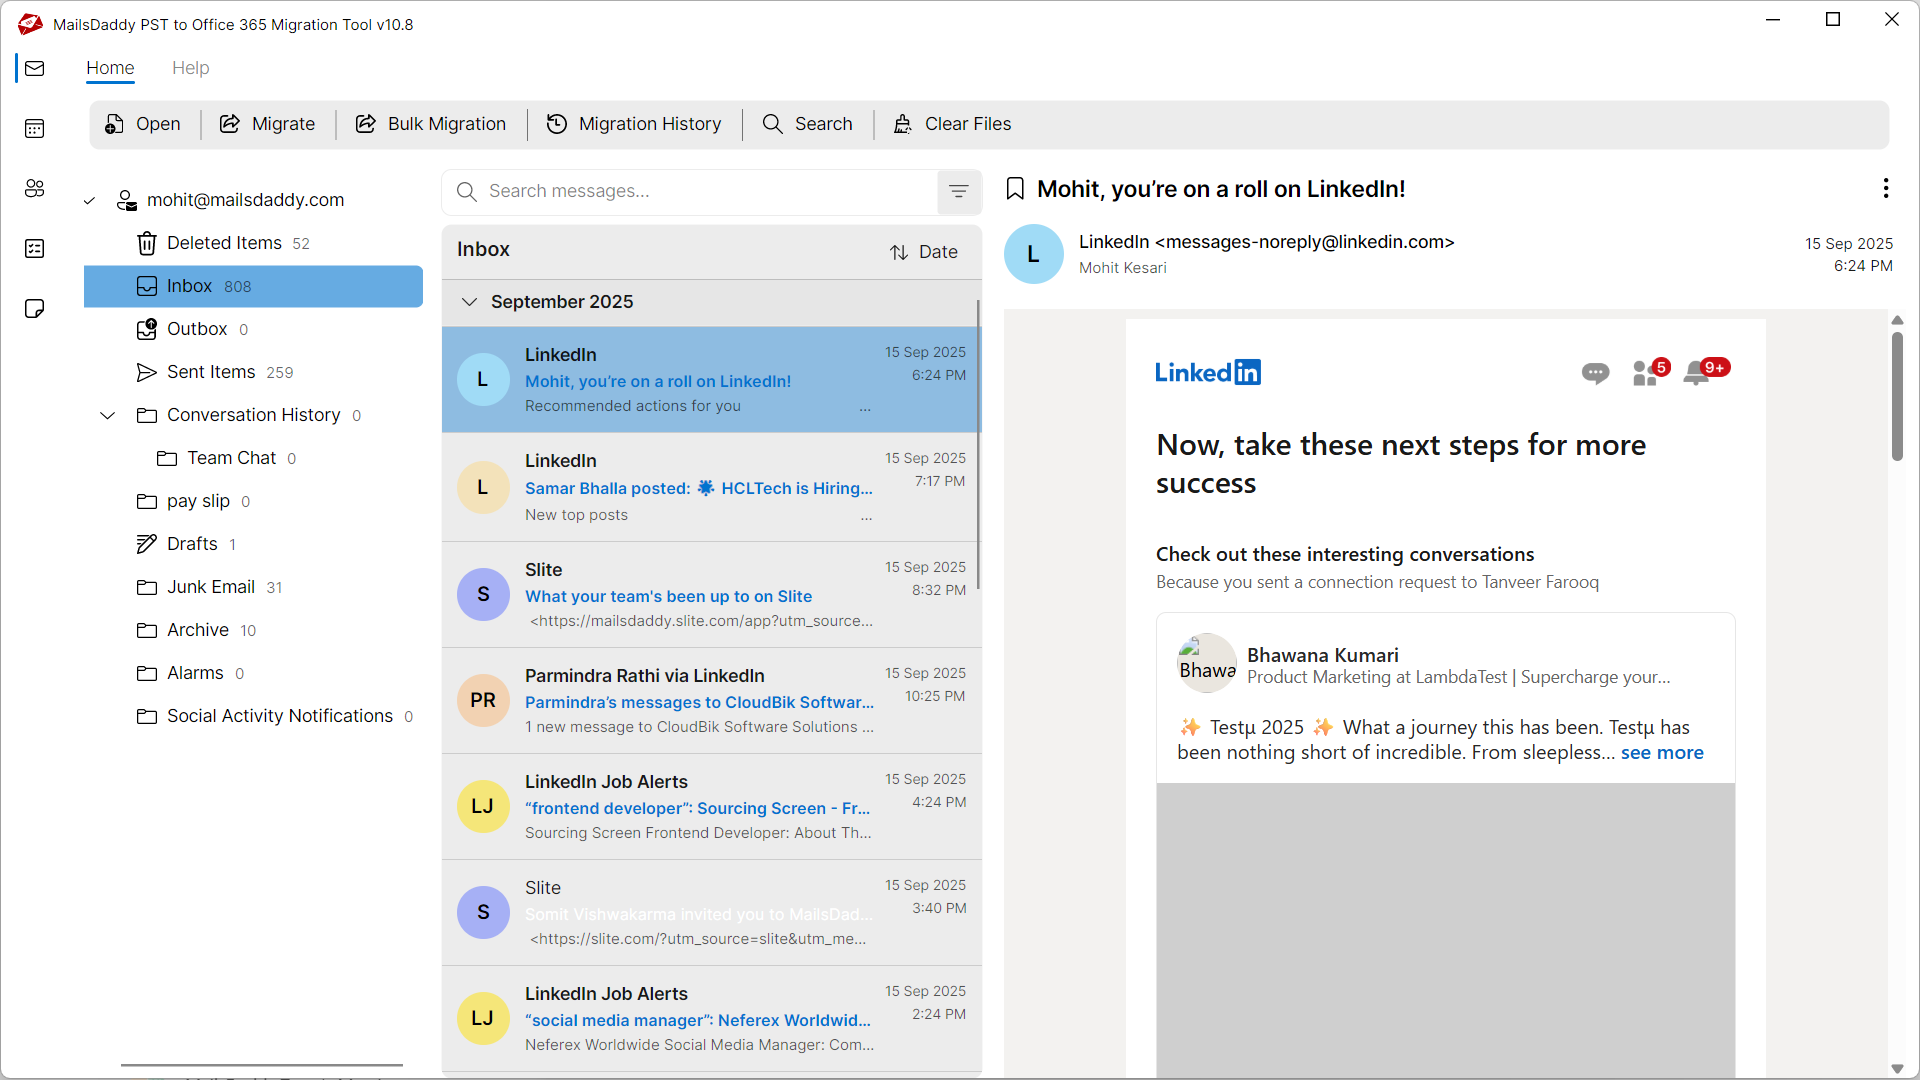1920x1080 pixels.
Task: Open the social media manager job alert
Action: point(711,1019)
